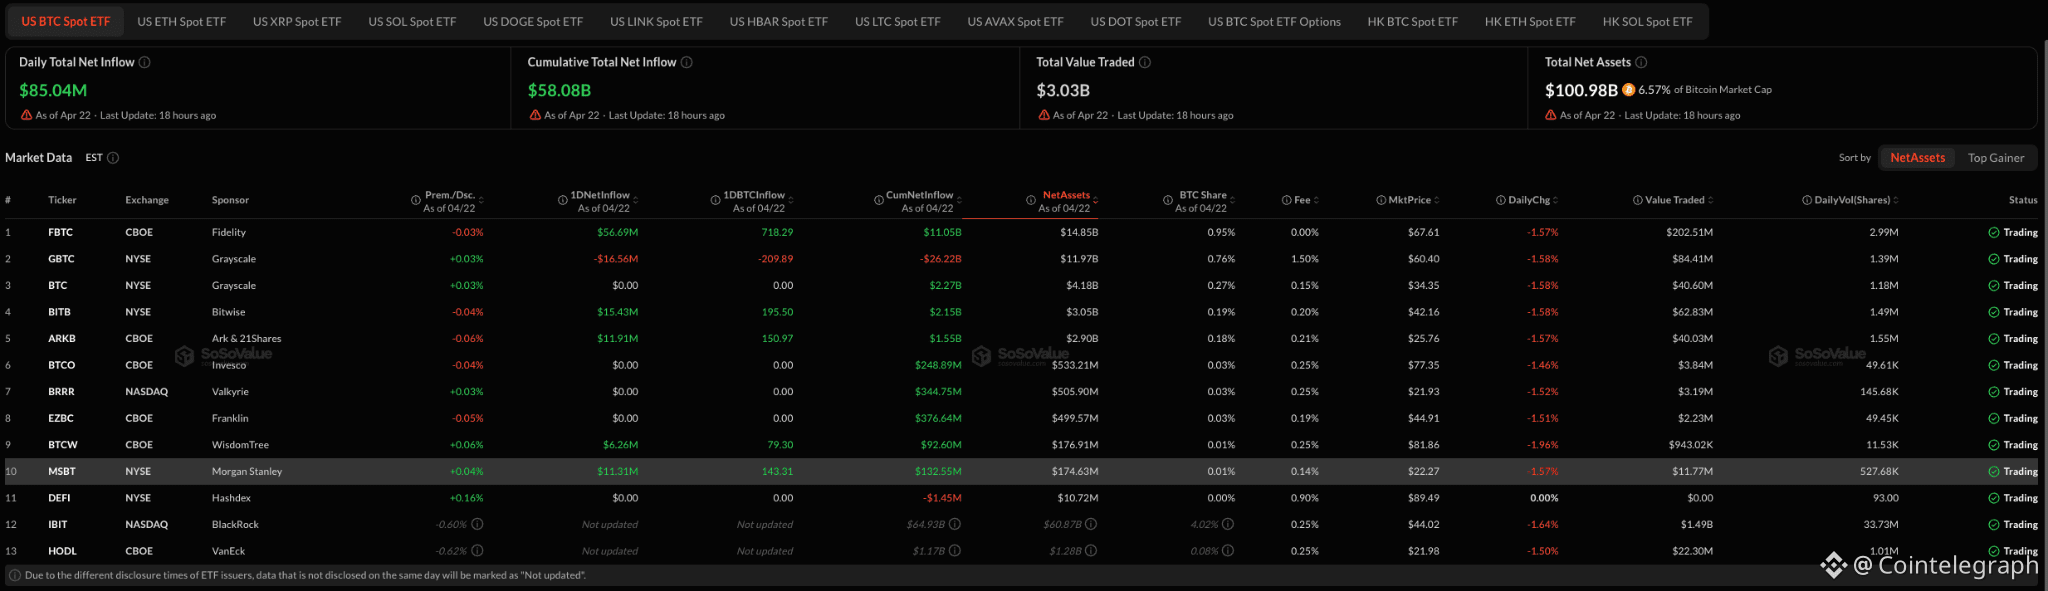
Task: Open US SOL Spot ETF tab
Action: [x=412, y=21]
